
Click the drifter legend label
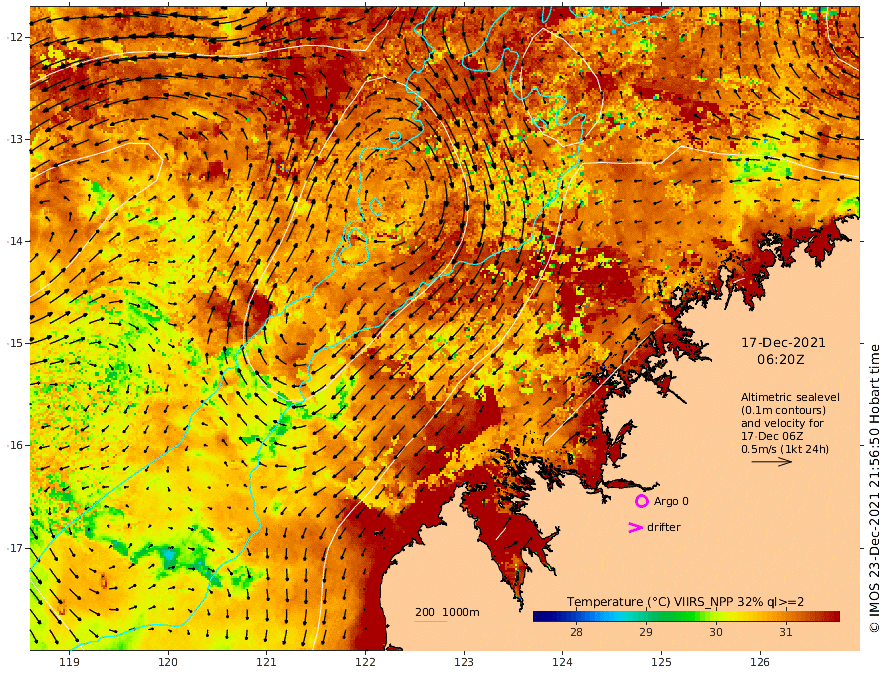click(663, 527)
